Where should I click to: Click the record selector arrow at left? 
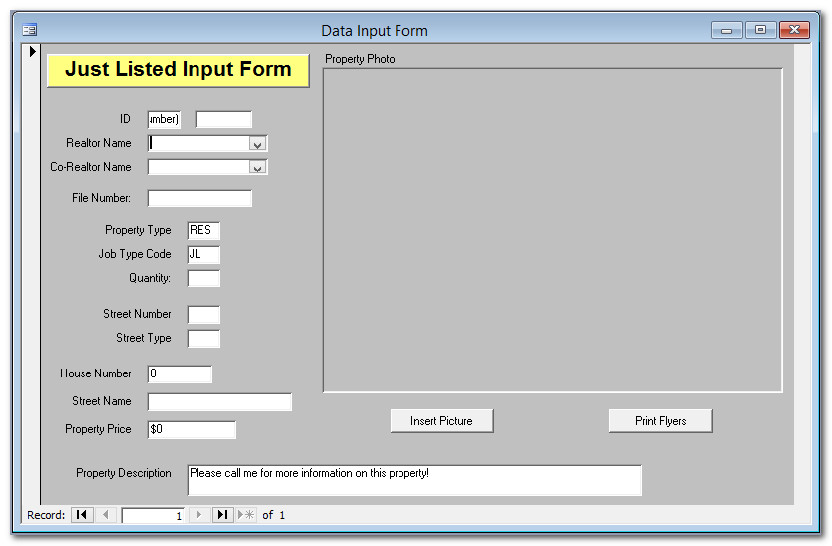[32, 51]
